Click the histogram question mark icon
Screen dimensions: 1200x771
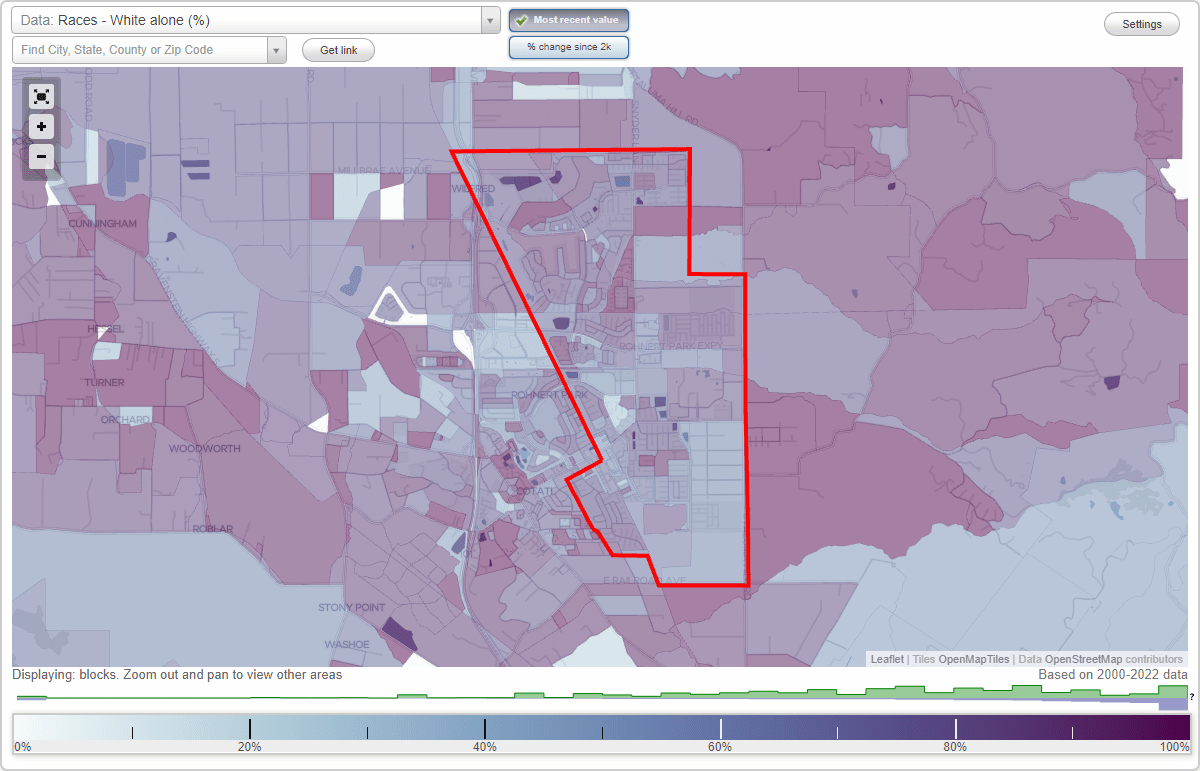pos(1192,697)
